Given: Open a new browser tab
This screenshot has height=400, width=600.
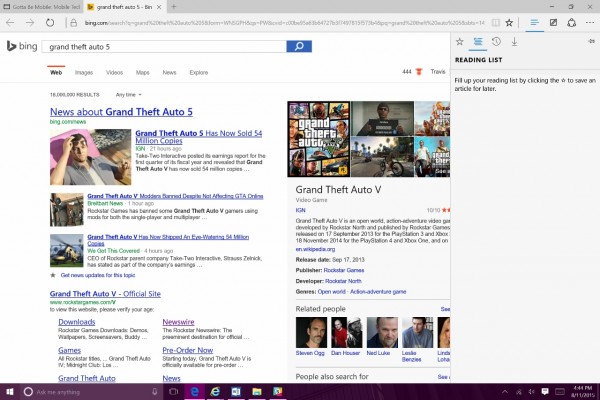Looking at the screenshot, I should click(174, 7).
